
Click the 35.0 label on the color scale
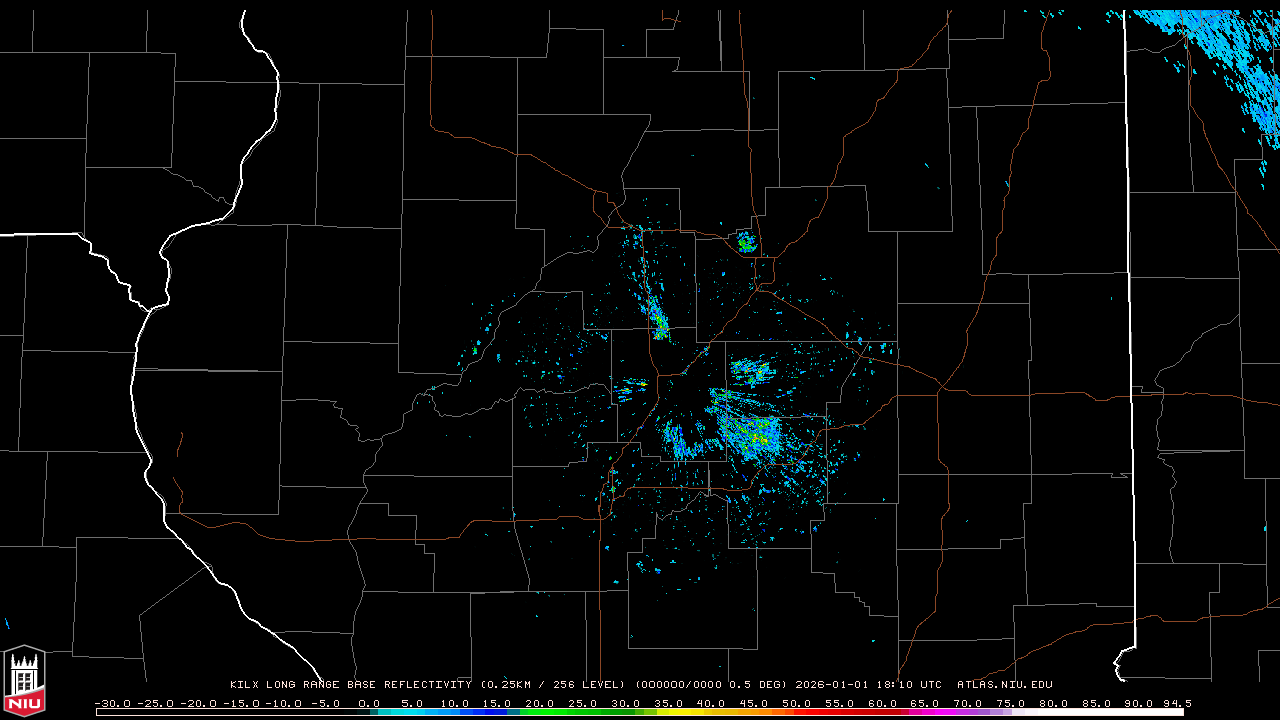pos(668,703)
